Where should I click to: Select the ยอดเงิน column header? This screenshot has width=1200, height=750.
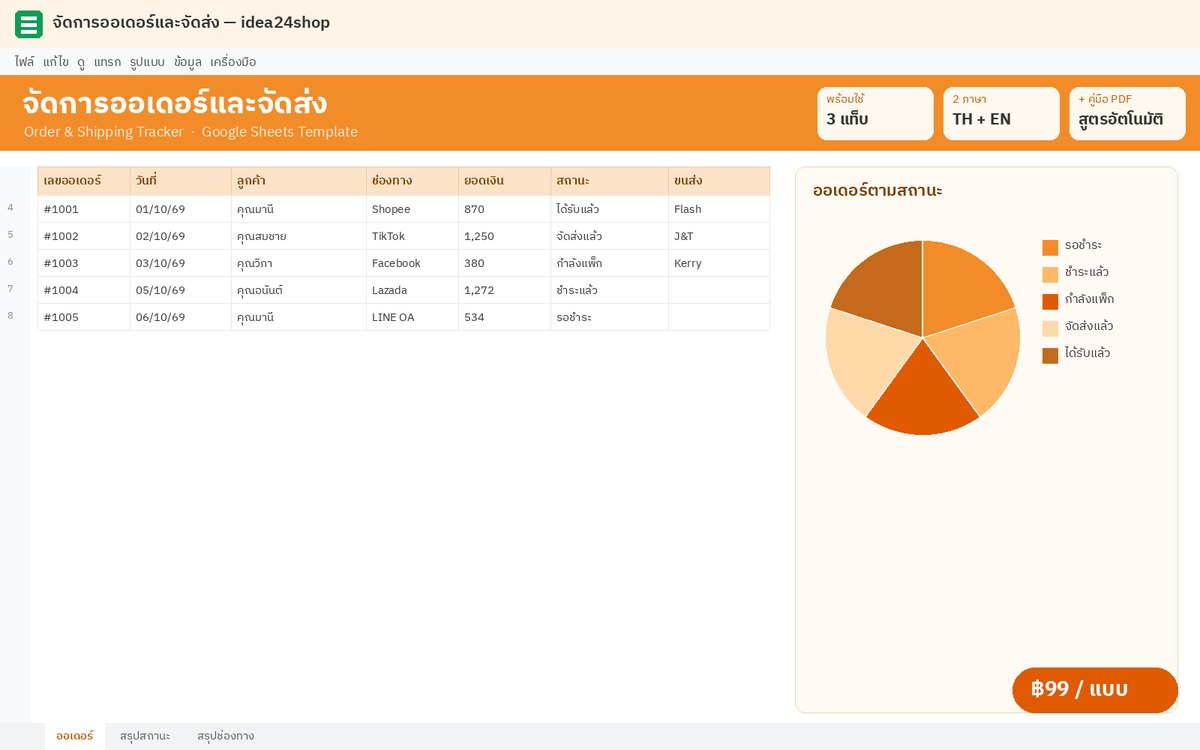click(x=504, y=181)
